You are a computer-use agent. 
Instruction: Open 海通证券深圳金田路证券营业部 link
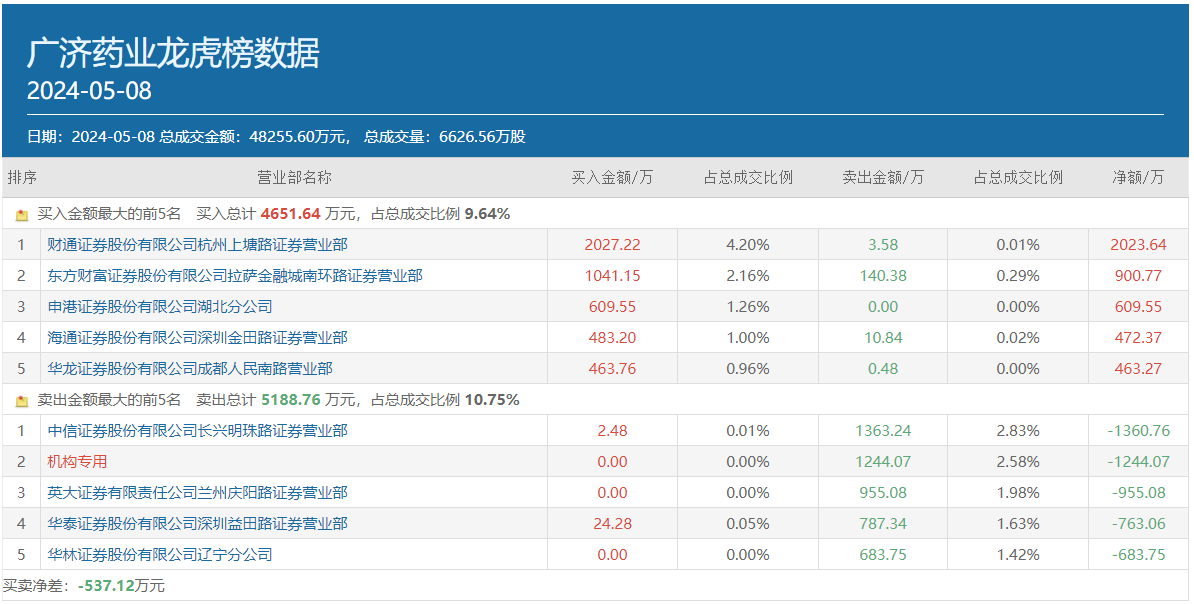(x=197, y=338)
